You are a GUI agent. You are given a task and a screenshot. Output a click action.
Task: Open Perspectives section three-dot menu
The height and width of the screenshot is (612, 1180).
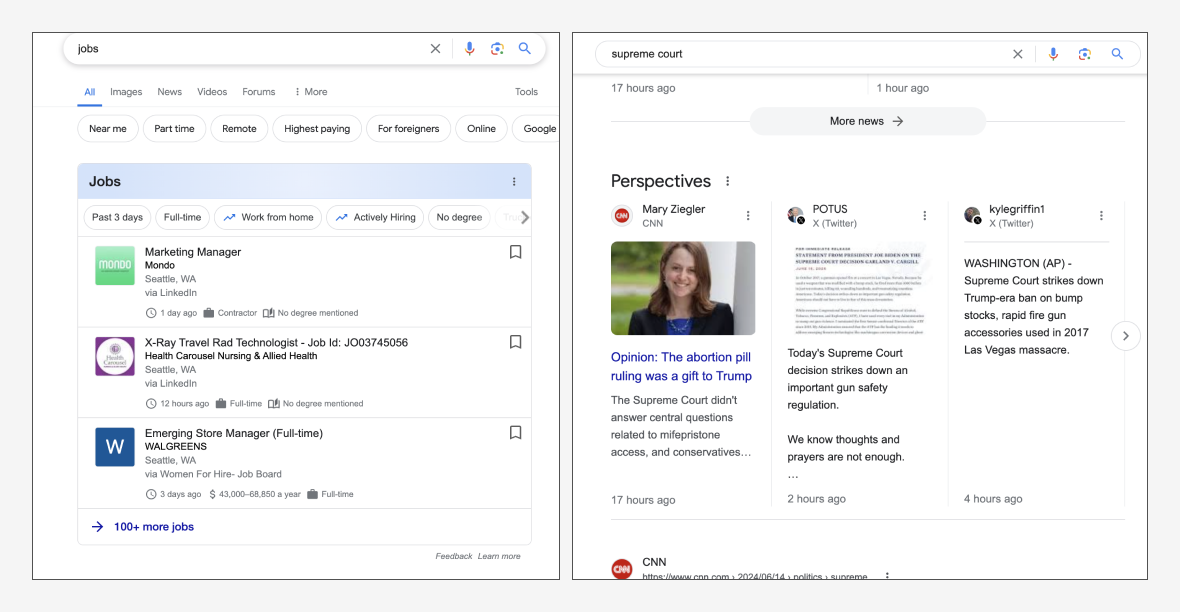727,181
